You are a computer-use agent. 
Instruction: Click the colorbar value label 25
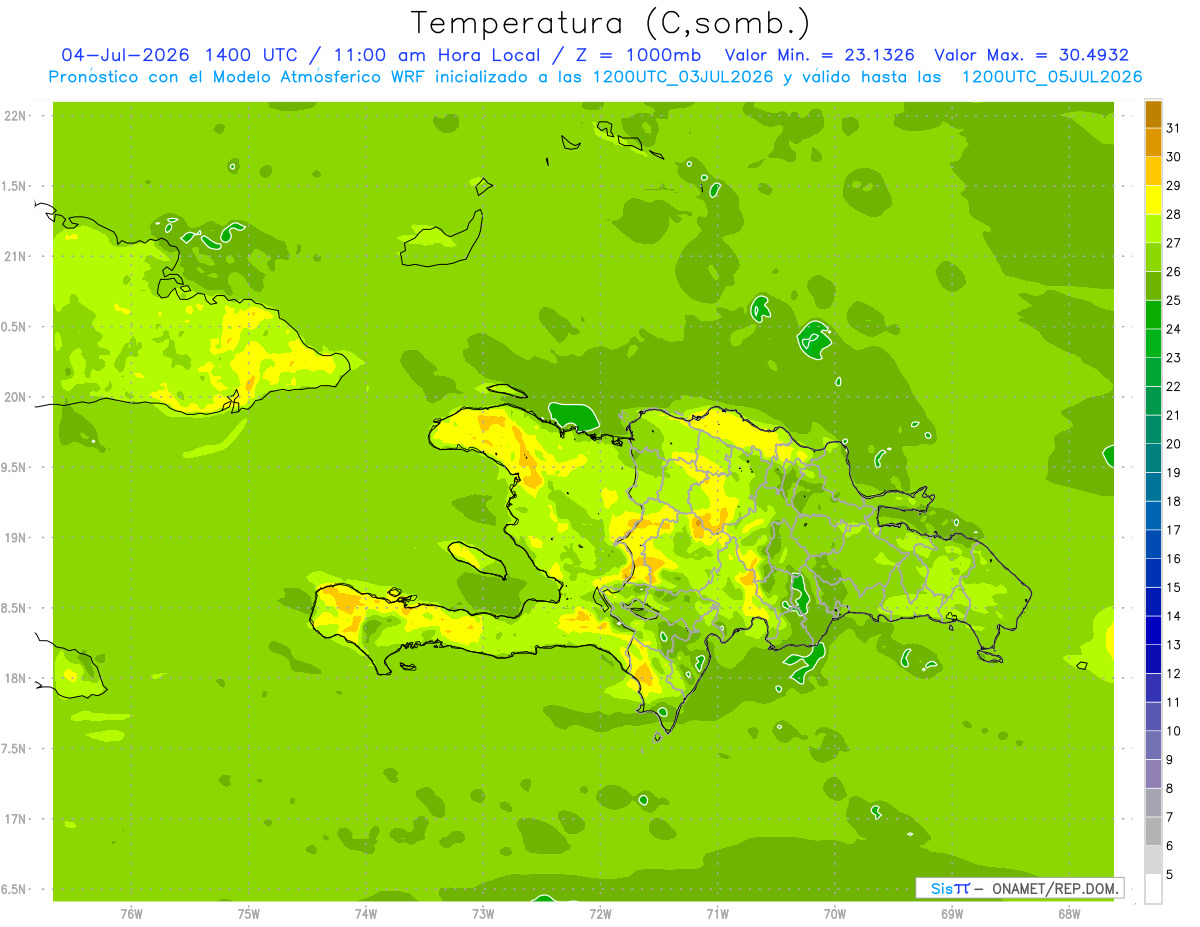point(1173,300)
